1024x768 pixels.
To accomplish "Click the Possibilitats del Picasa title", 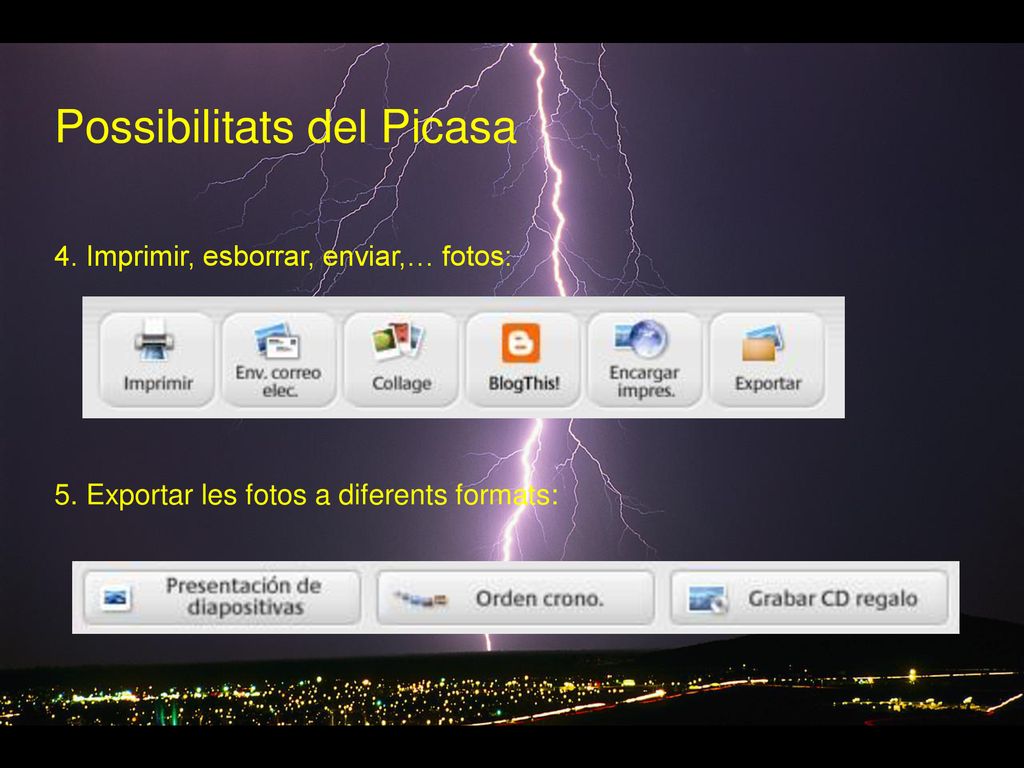I will click(x=286, y=127).
